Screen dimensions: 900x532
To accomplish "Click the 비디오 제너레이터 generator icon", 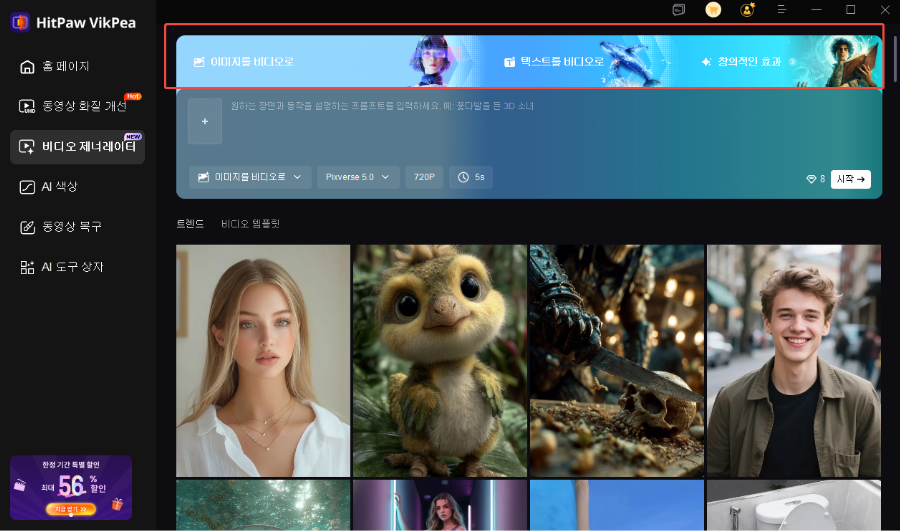I will [x=27, y=147].
